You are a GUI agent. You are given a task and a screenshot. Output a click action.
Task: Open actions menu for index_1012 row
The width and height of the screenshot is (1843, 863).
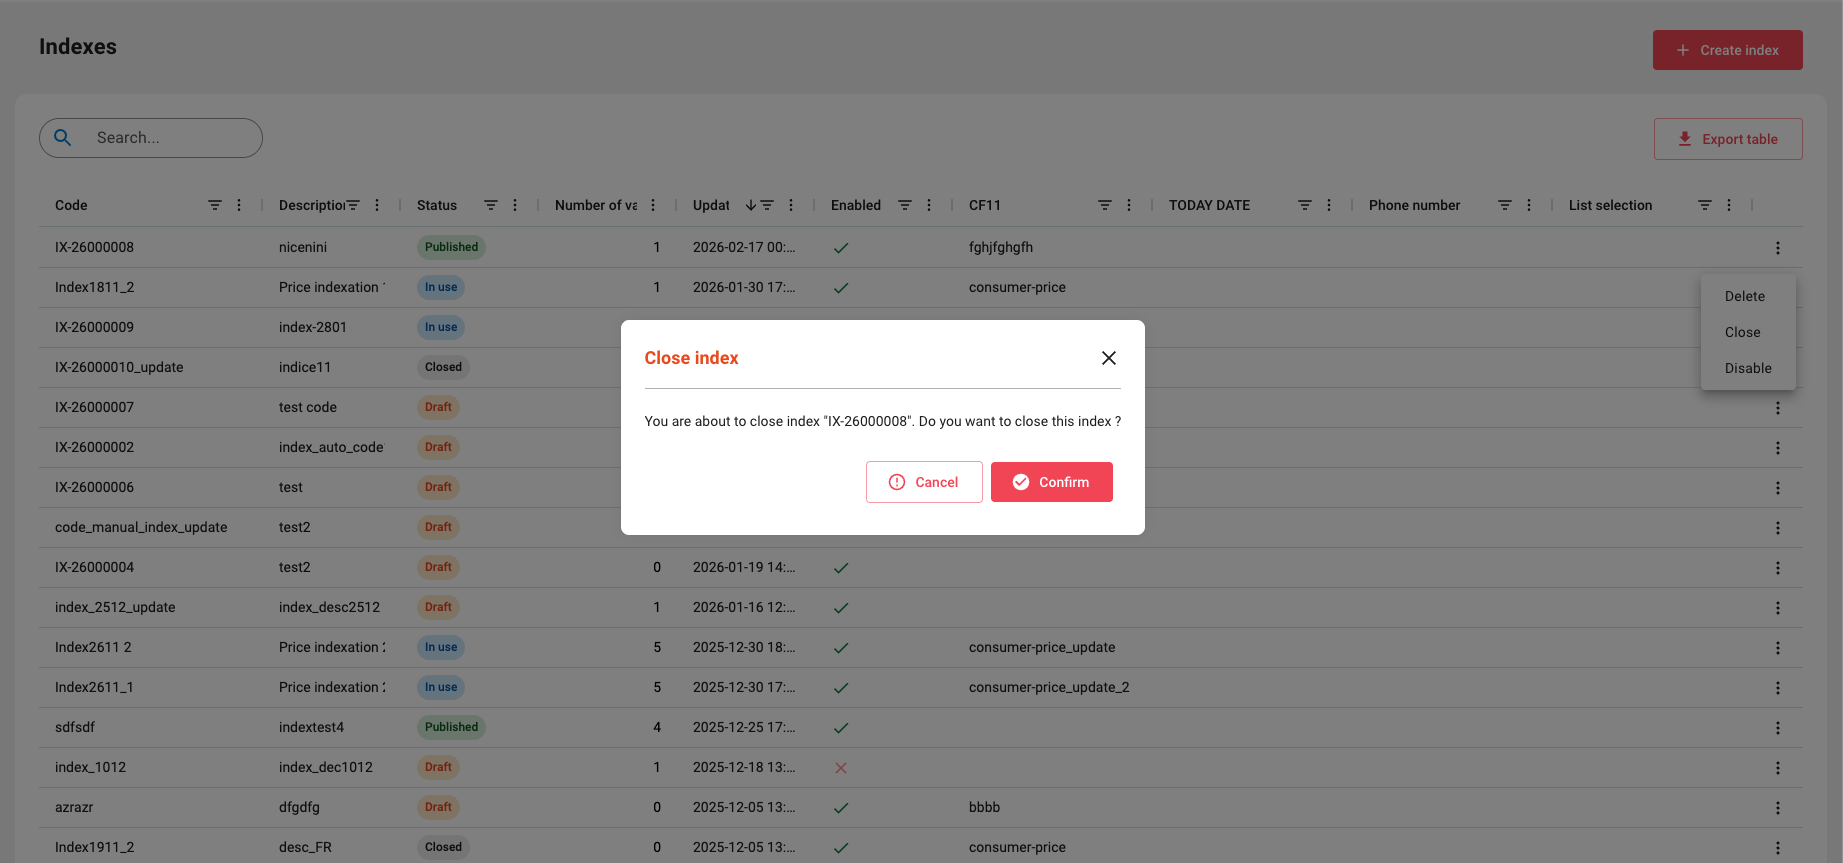point(1777,768)
